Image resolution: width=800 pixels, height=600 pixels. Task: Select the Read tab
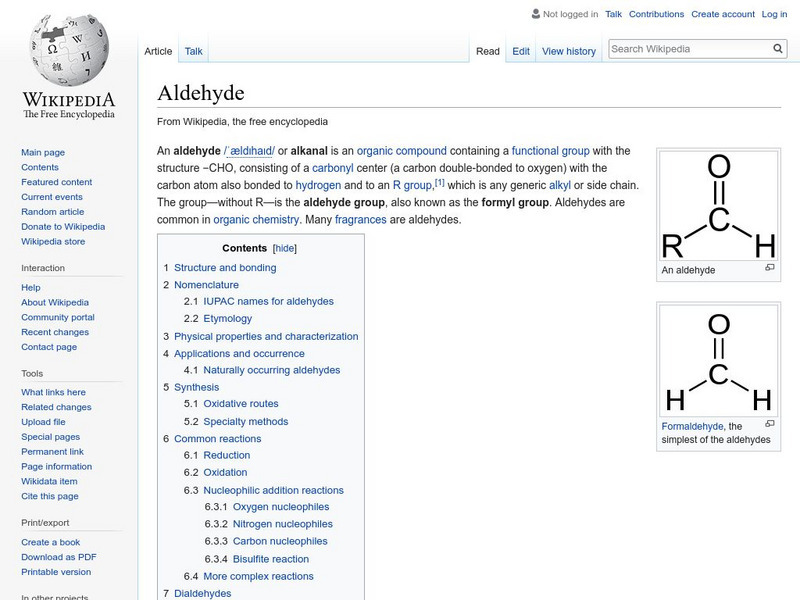point(488,51)
